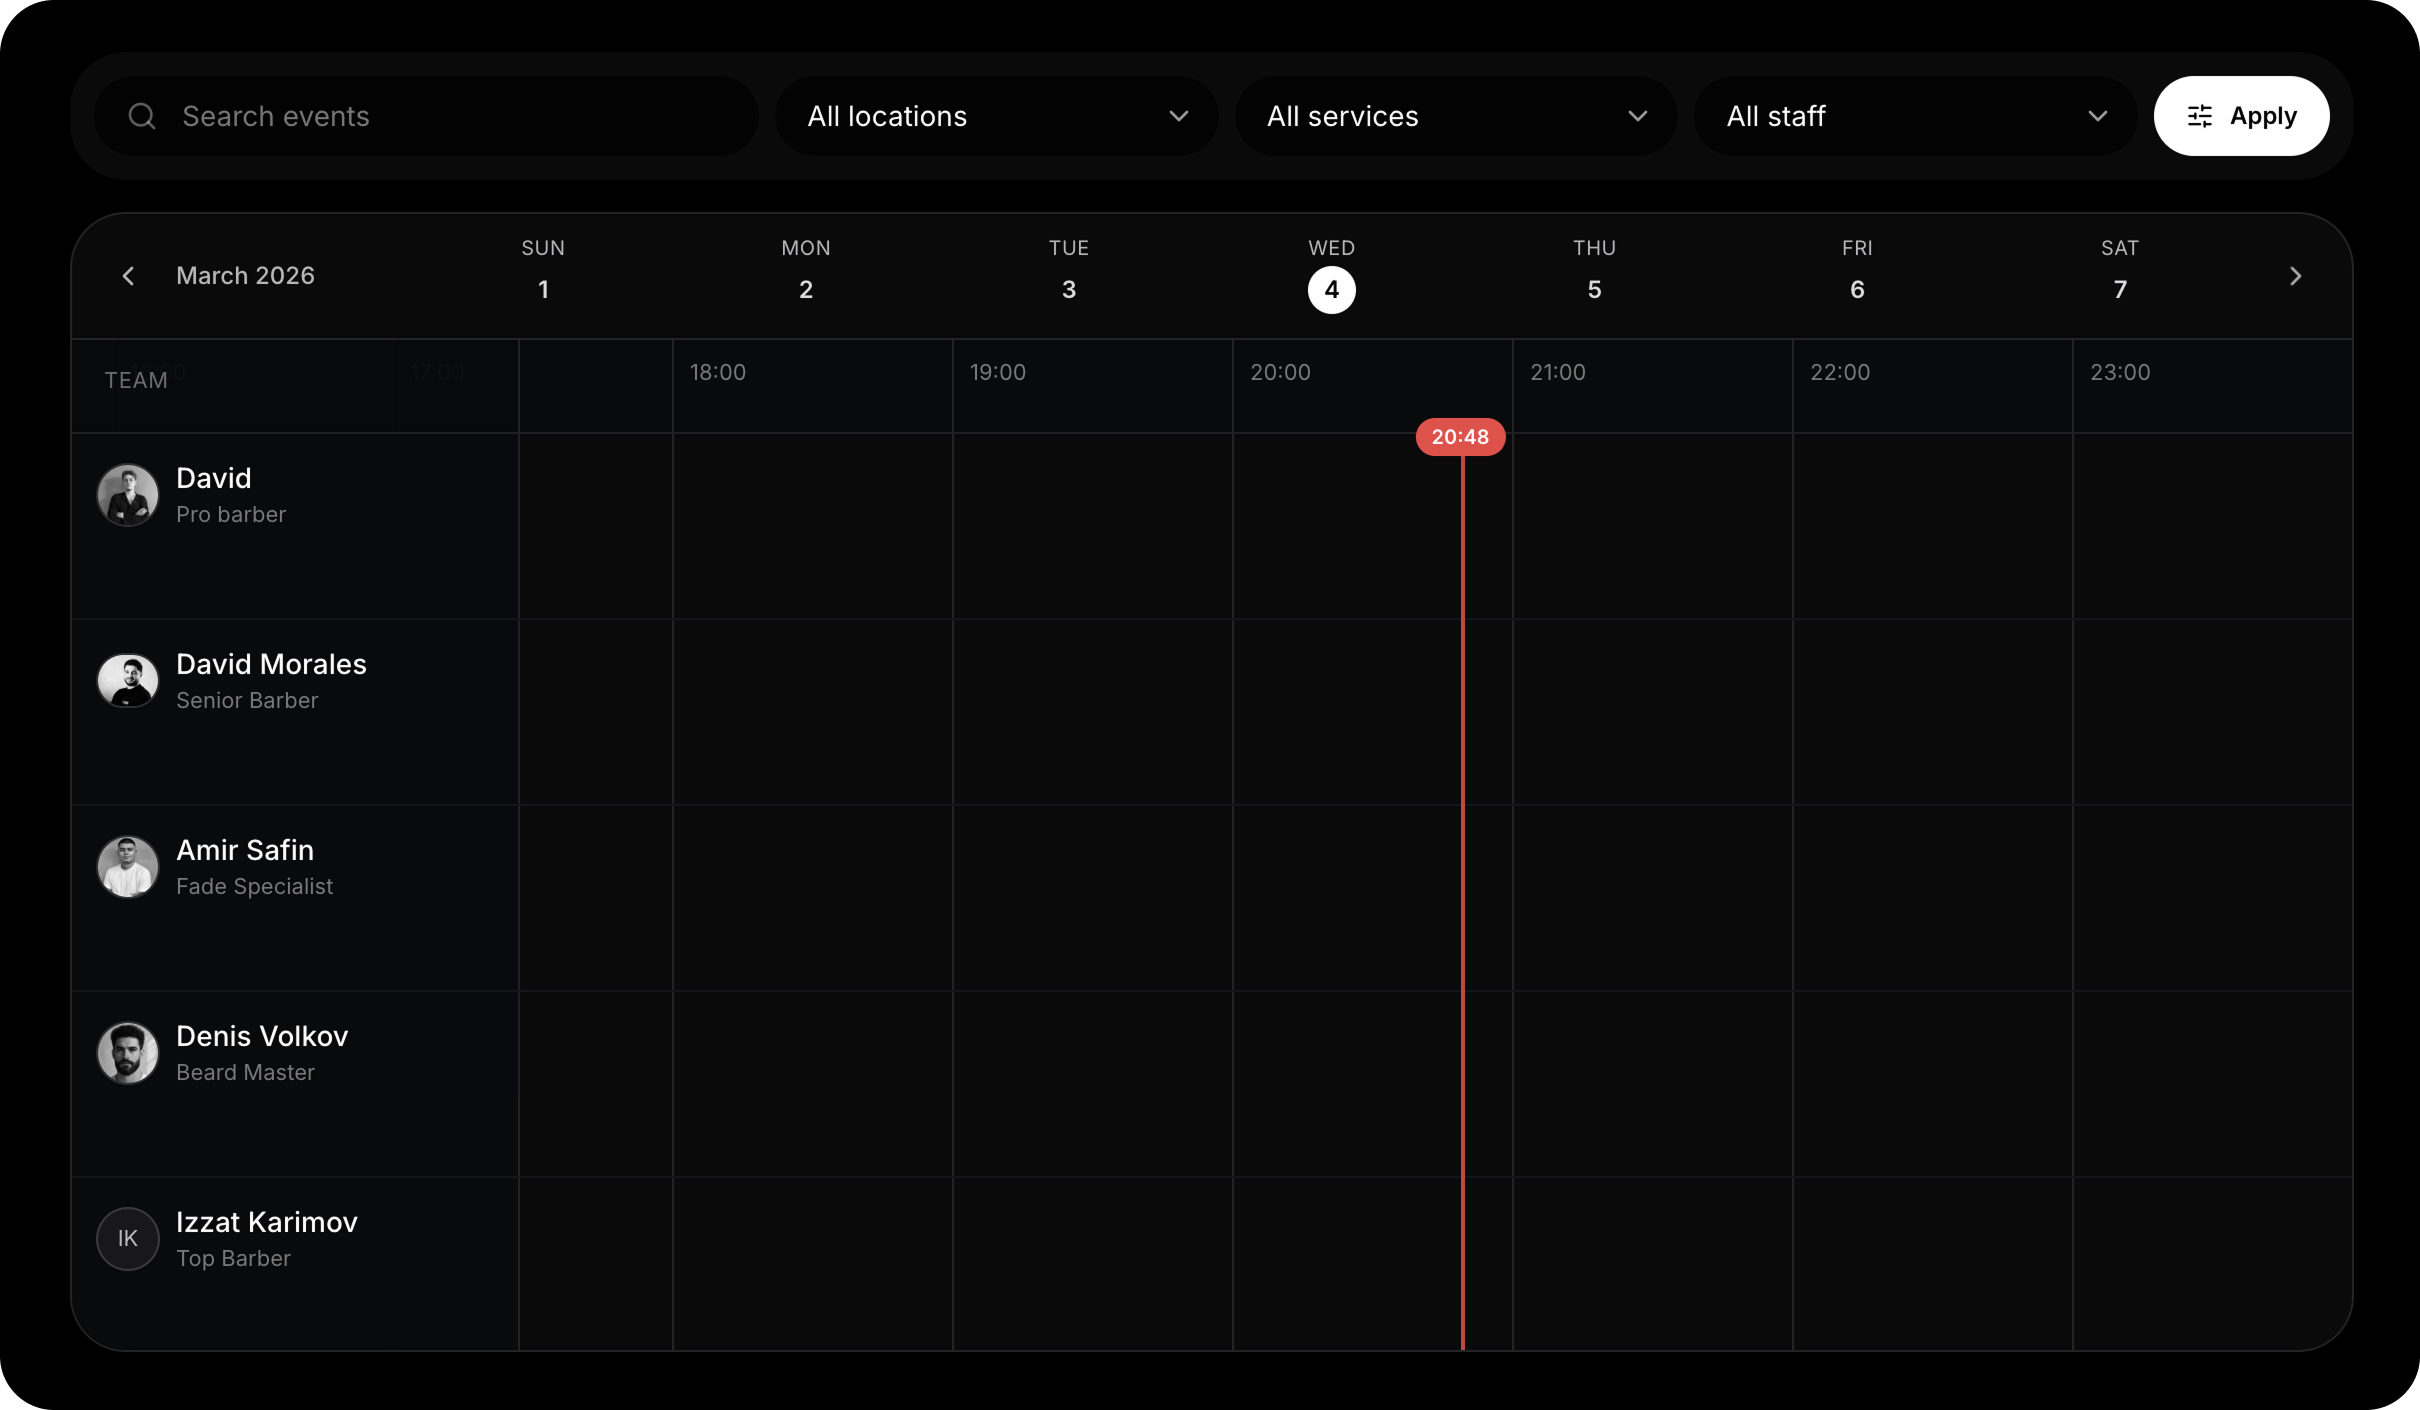Click the March 2026 label
2420x1410 pixels.
pyautogui.click(x=244, y=275)
